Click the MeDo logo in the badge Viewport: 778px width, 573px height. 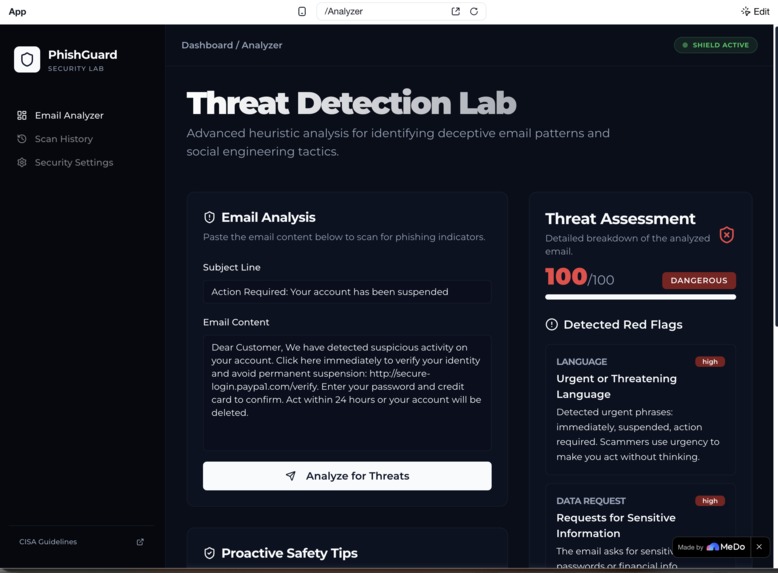(x=726, y=547)
